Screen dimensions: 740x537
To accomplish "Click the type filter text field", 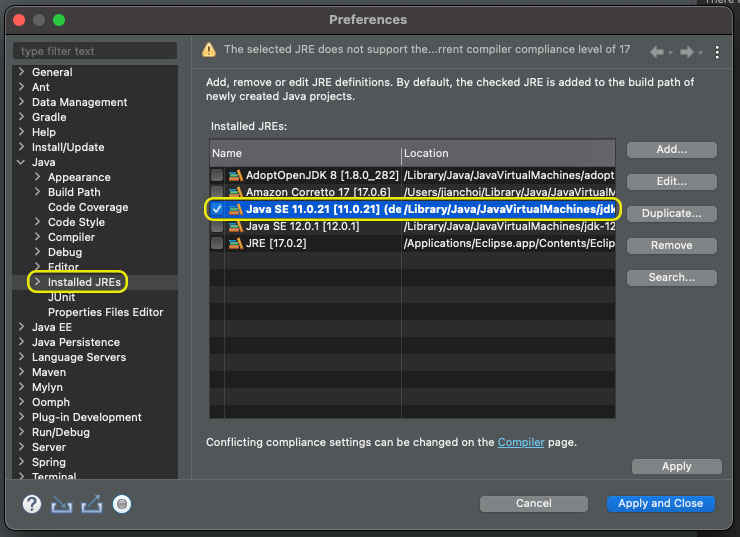I will [95, 51].
